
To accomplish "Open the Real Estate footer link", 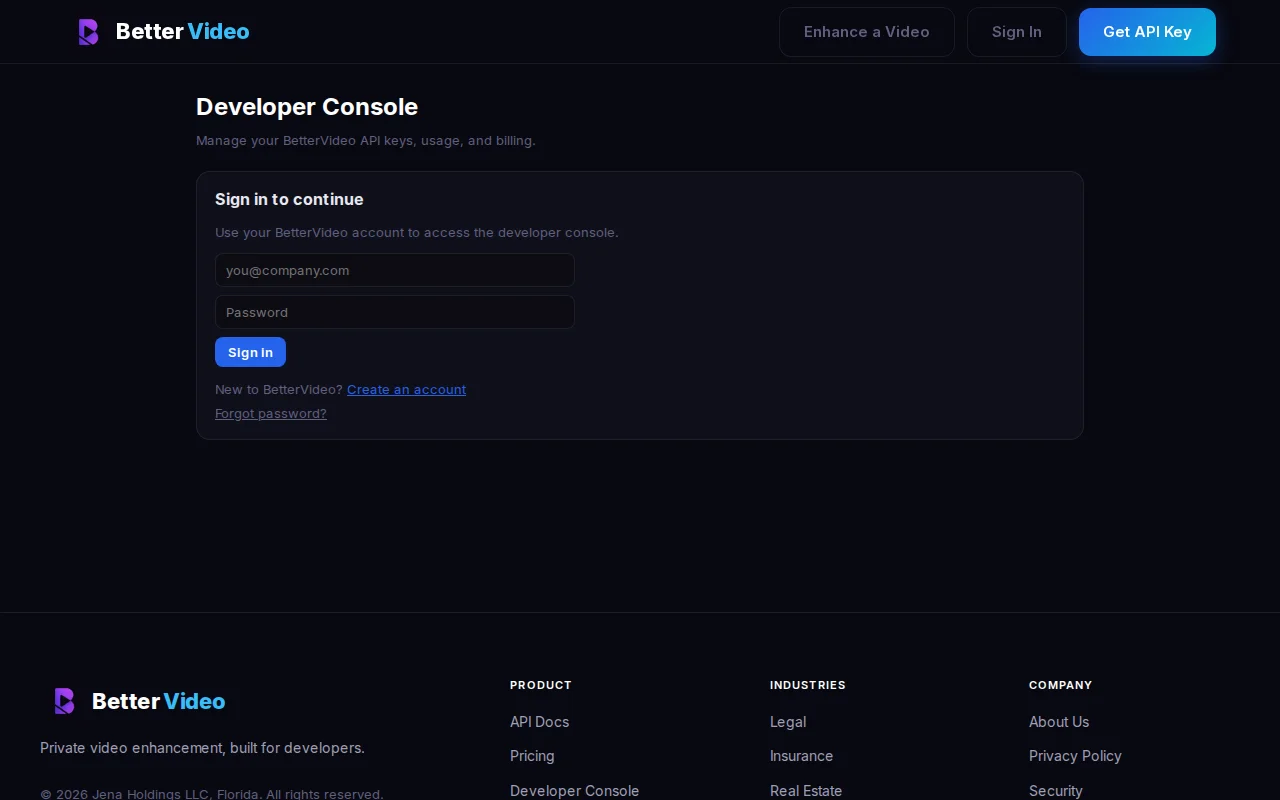I will [x=806, y=790].
